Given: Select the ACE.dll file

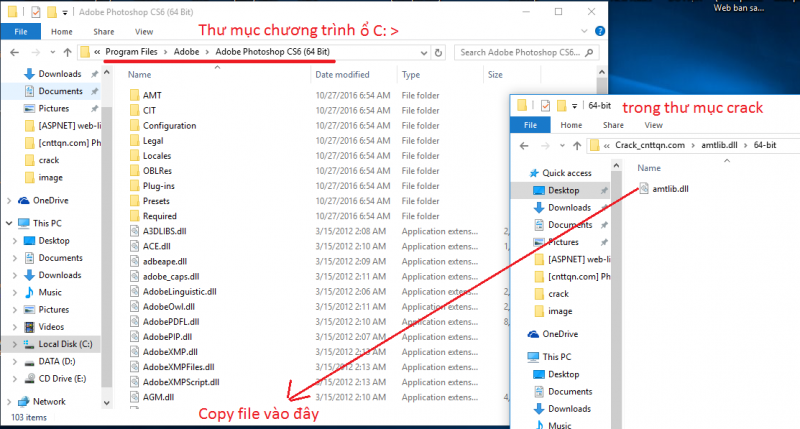Looking at the screenshot, I should (157, 246).
